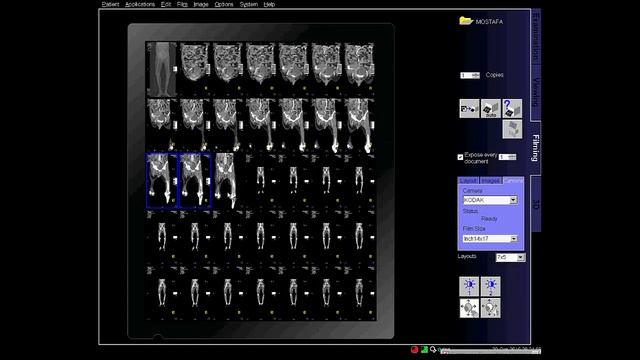Click the Expose Film Task icon
The image size is (640, 360).
click(469, 108)
